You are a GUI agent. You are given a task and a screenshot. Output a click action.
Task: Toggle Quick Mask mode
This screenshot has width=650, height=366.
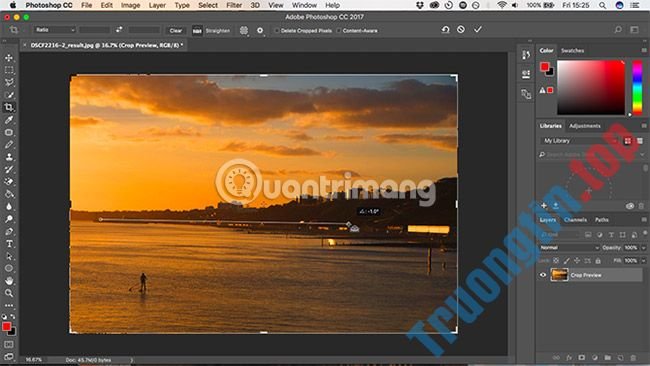[x=9, y=344]
